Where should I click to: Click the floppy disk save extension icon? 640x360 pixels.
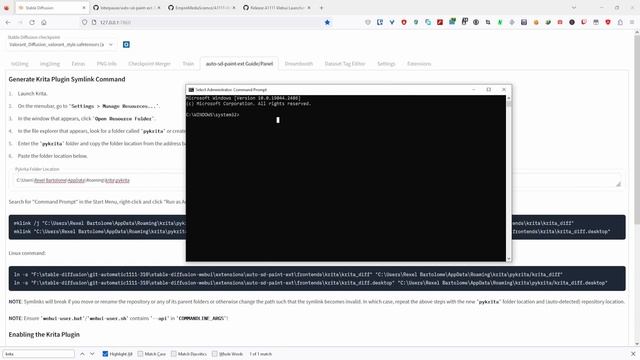click(x=524, y=22)
